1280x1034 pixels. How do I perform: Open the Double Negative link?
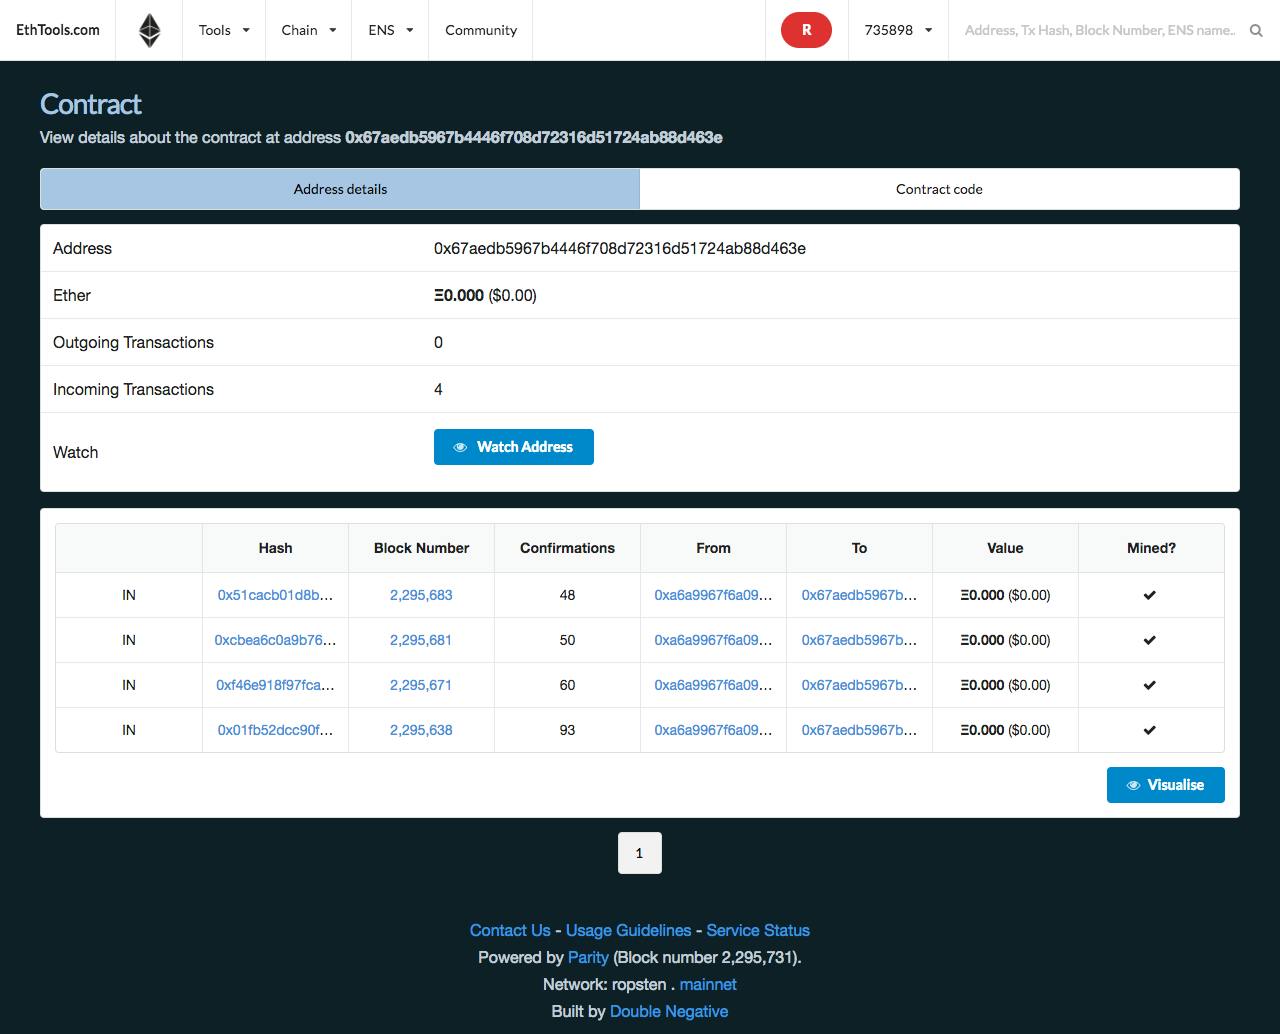pos(669,1011)
